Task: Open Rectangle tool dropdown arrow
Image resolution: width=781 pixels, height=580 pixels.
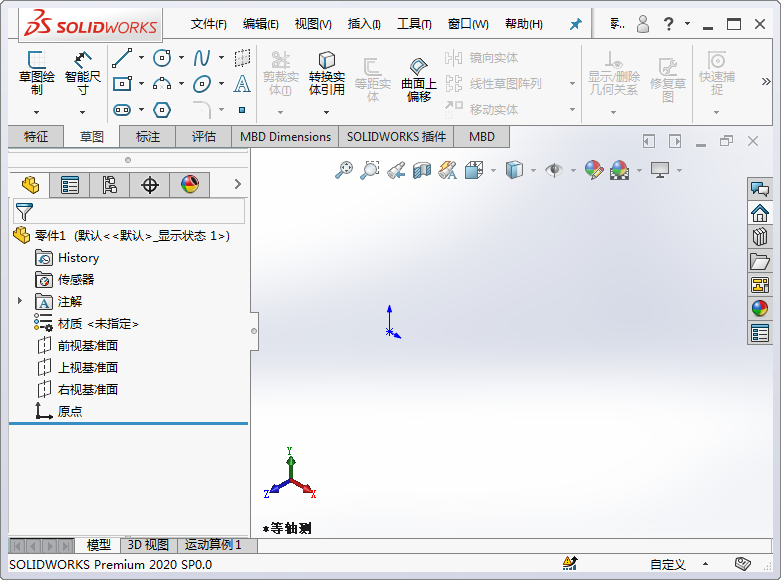Action: click(x=141, y=83)
